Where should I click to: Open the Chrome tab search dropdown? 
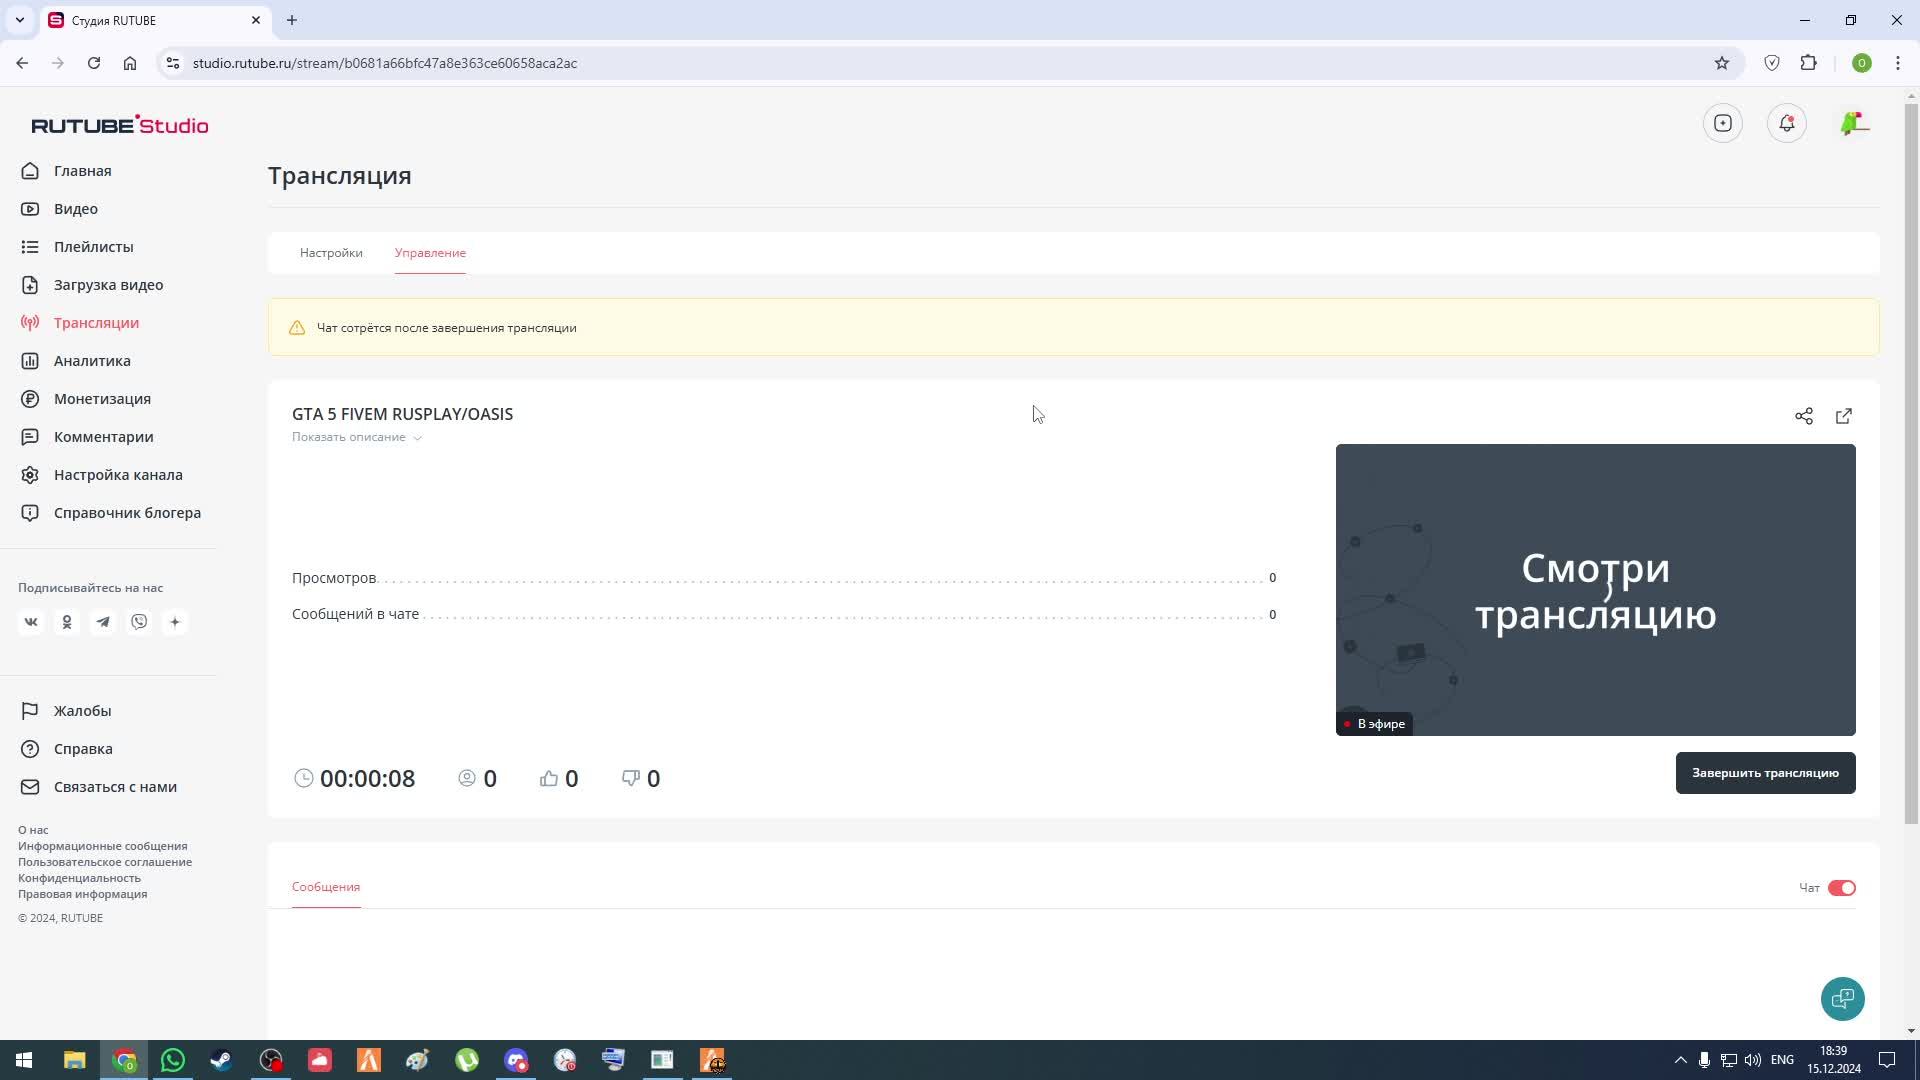19,20
